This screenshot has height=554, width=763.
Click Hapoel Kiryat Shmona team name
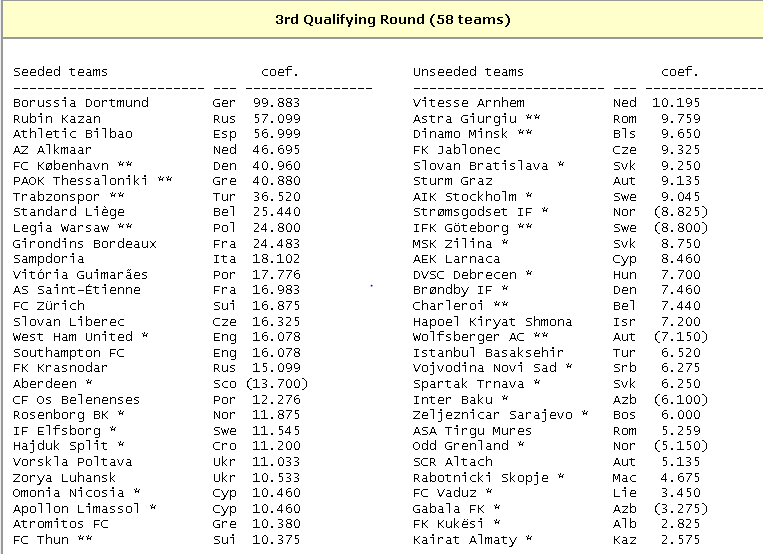pyautogui.click(x=492, y=322)
